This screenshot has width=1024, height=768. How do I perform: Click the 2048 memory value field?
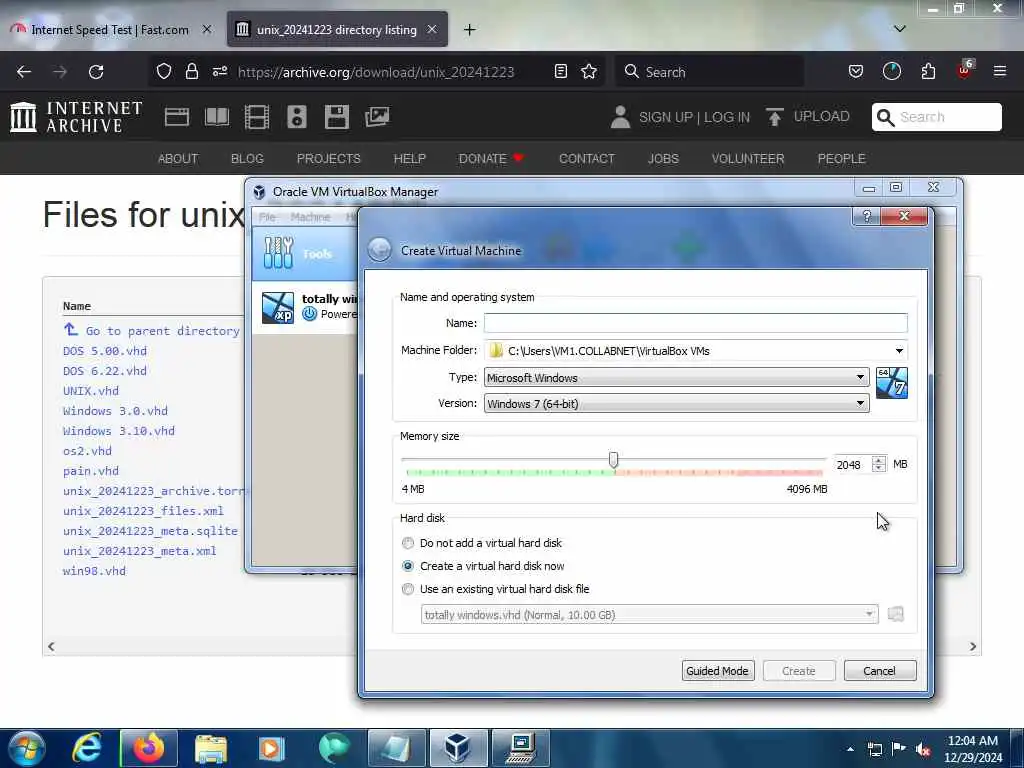[852, 464]
